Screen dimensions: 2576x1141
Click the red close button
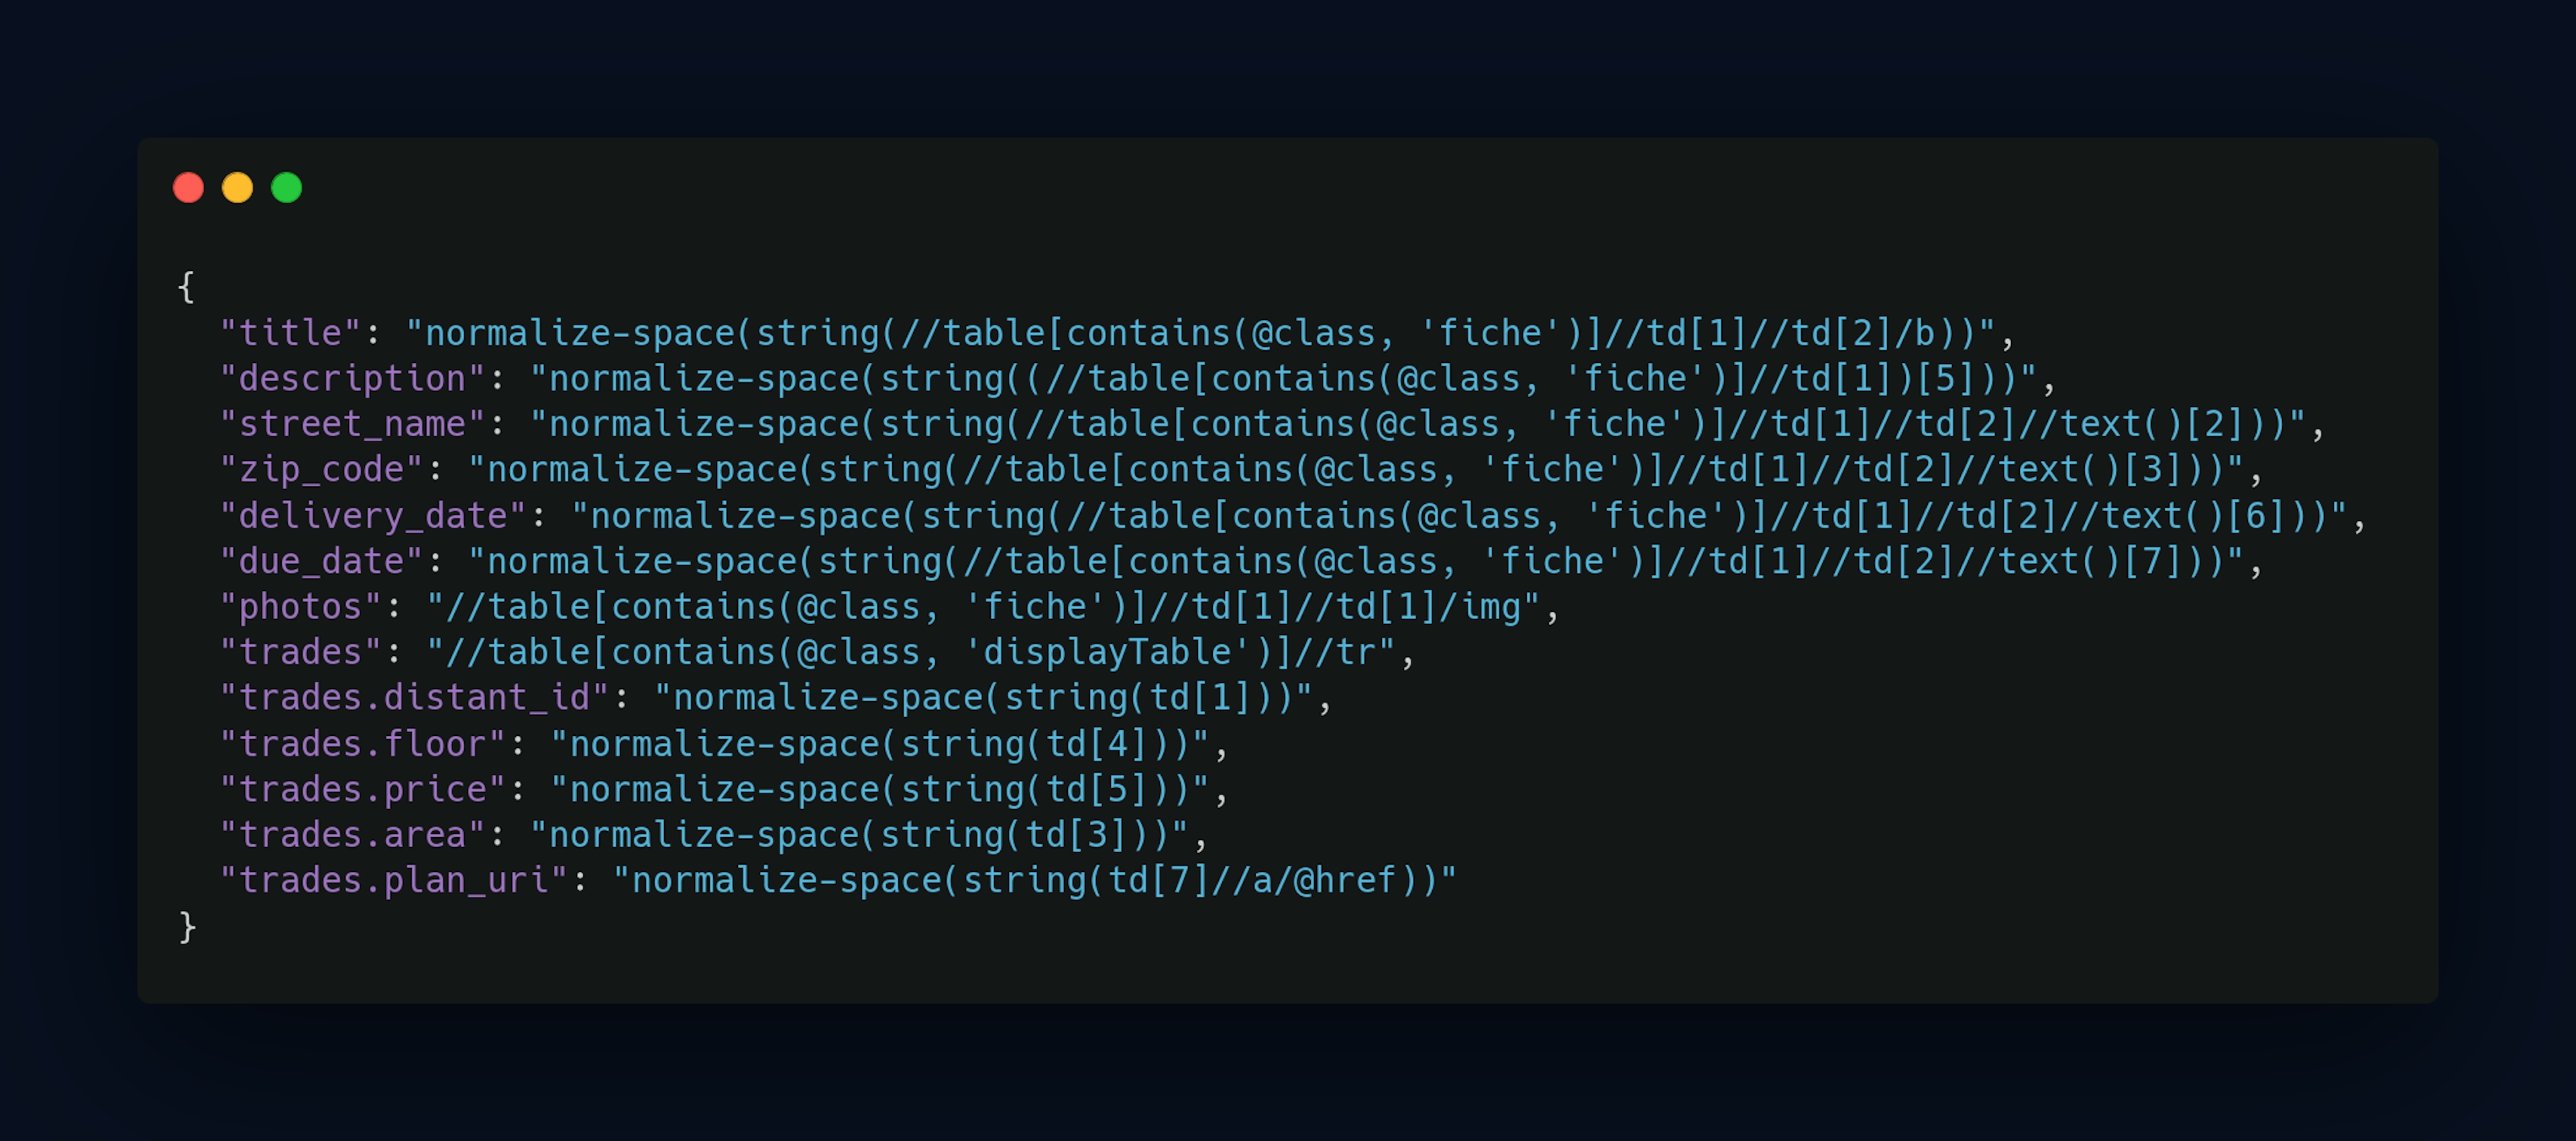pos(184,187)
